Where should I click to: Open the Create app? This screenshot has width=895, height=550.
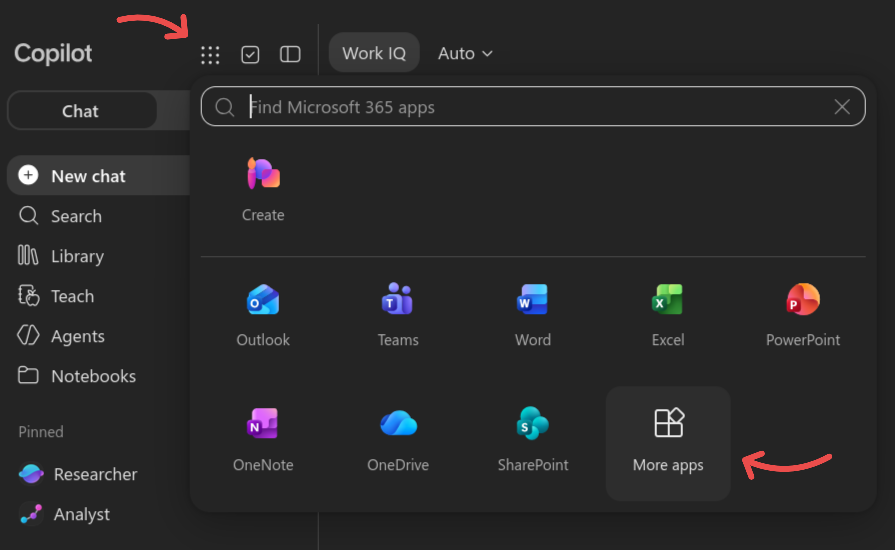point(263,191)
